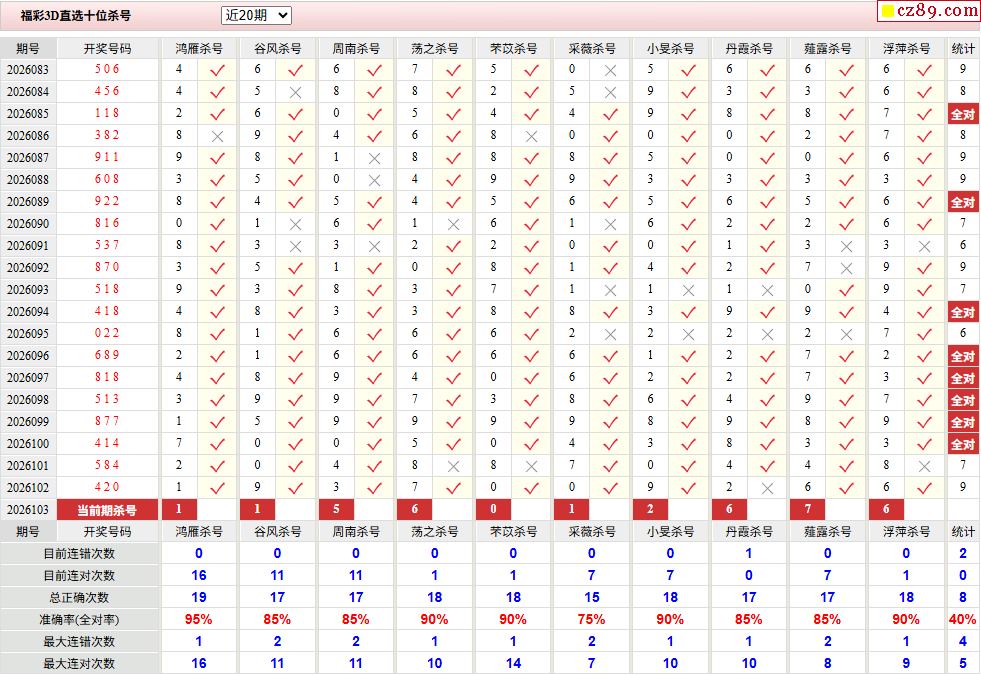Click 鸿雁杀号 current kill number 1
Screen dimensions: 981x675
179,509
